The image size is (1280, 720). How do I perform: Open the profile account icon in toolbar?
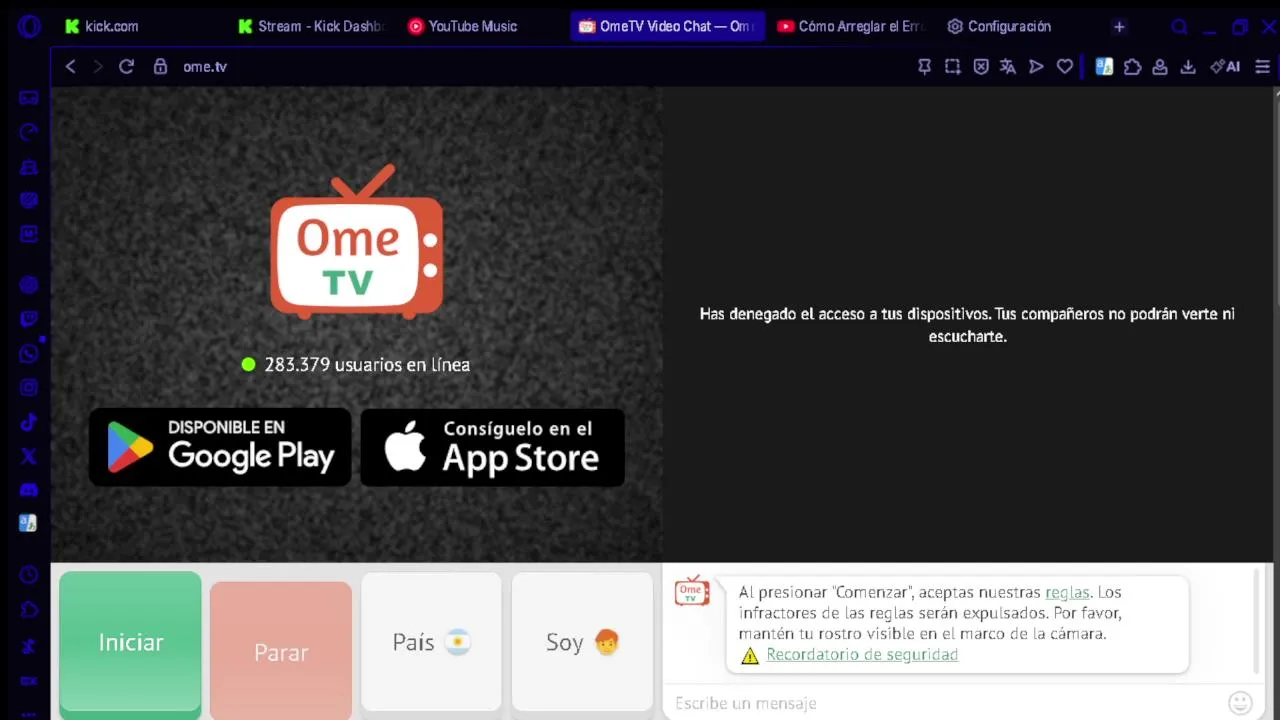tap(1160, 66)
